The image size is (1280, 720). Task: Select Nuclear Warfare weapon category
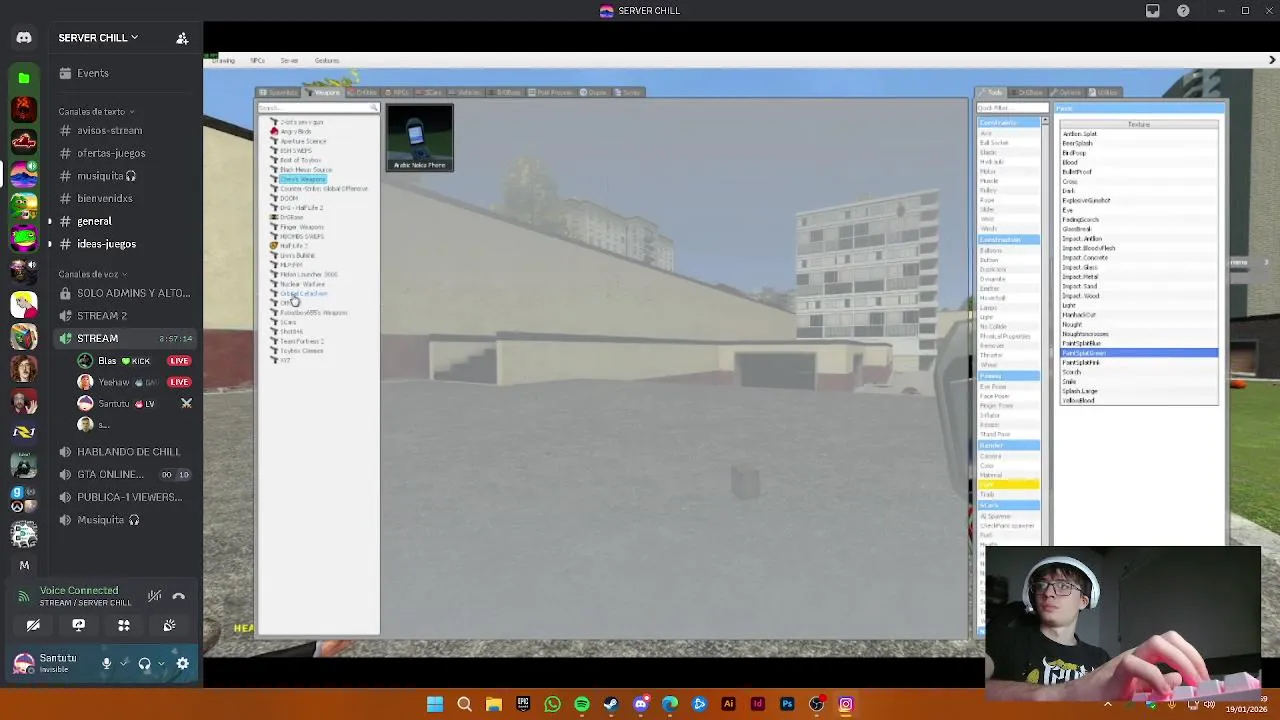[302, 284]
